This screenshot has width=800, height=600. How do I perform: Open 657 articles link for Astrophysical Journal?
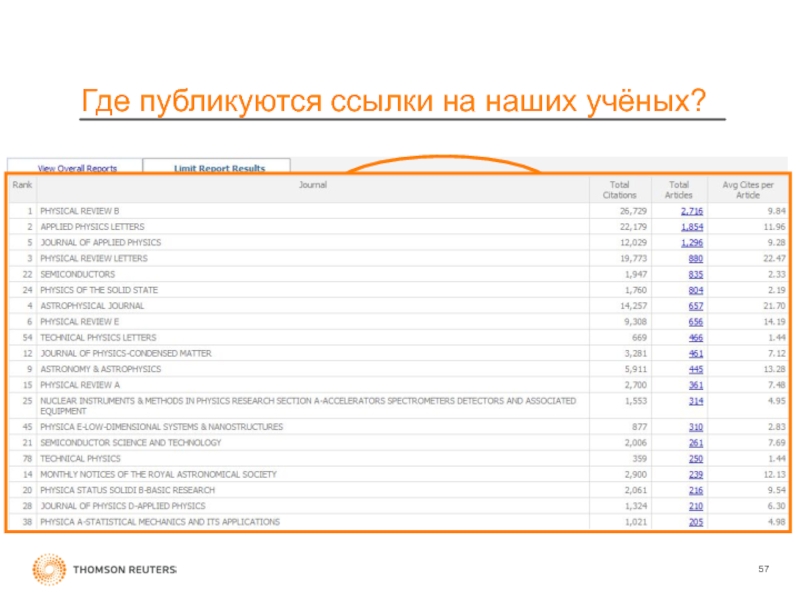695,306
